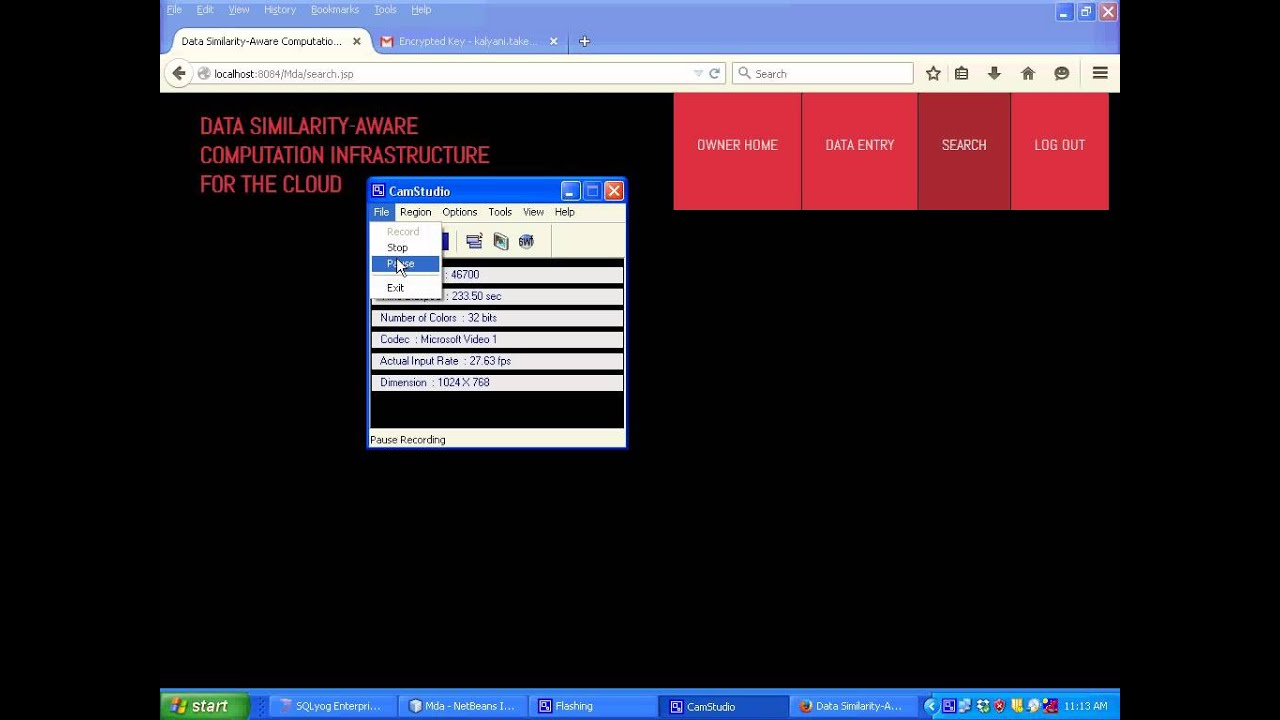Close the CamStudio window

tap(614, 191)
